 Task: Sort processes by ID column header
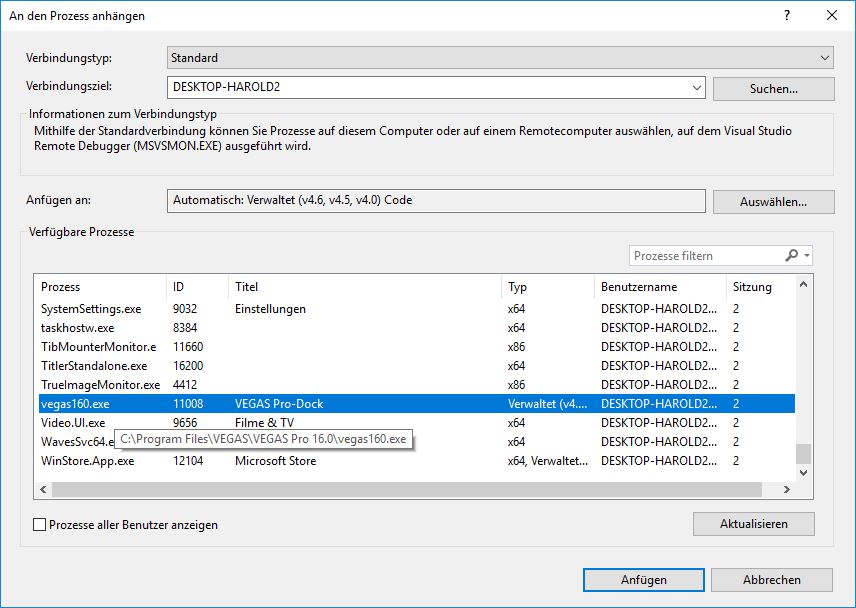(196, 287)
